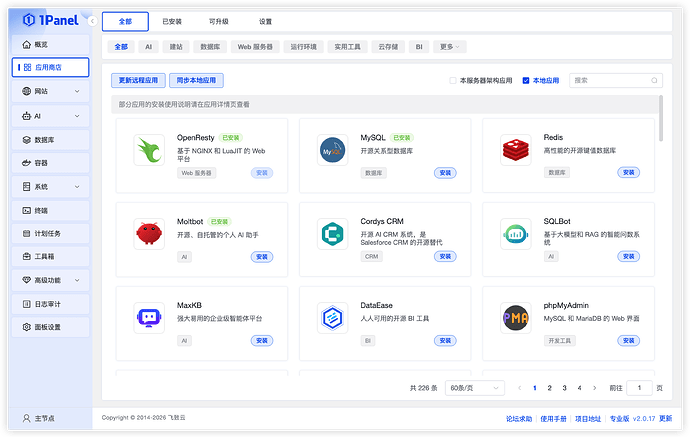Uncheck the 本地应用 checkbox

[x=526, y=80]
